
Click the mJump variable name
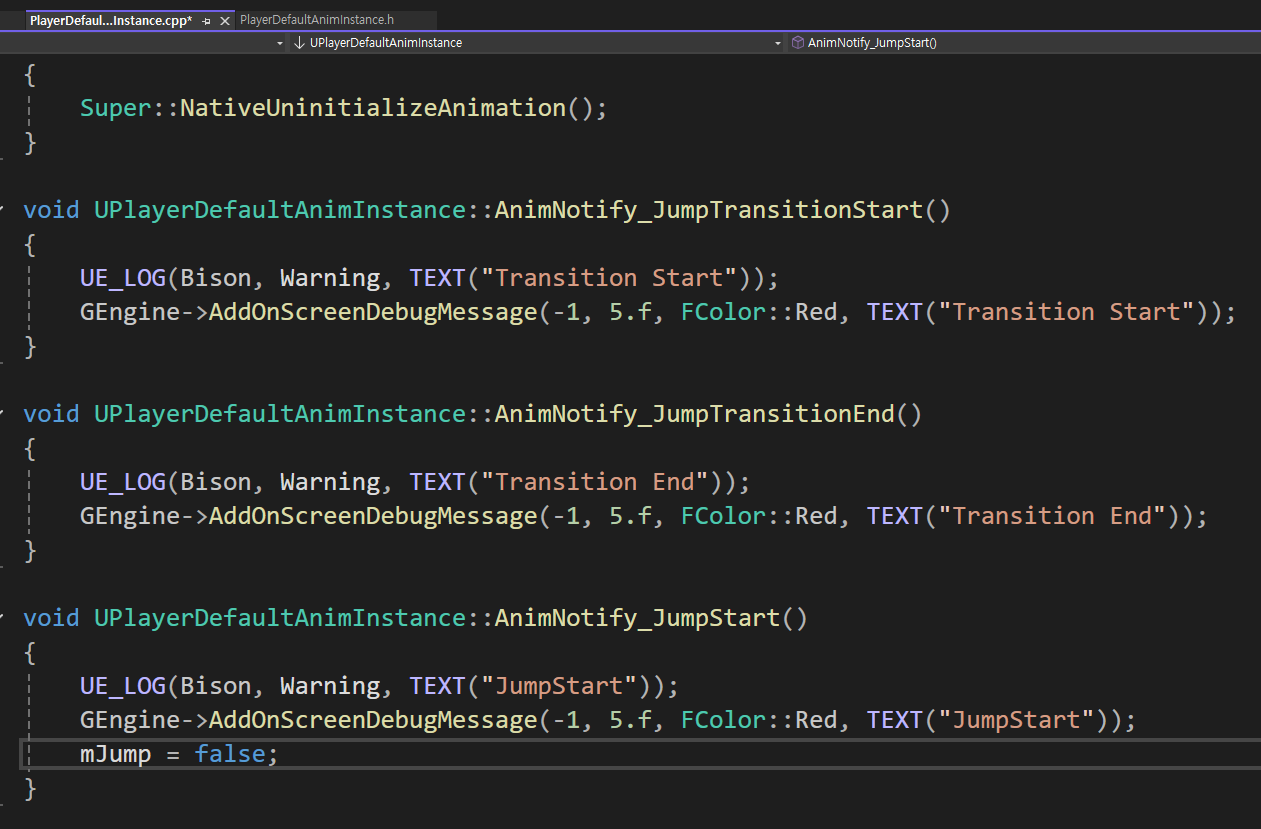[116, 754]
